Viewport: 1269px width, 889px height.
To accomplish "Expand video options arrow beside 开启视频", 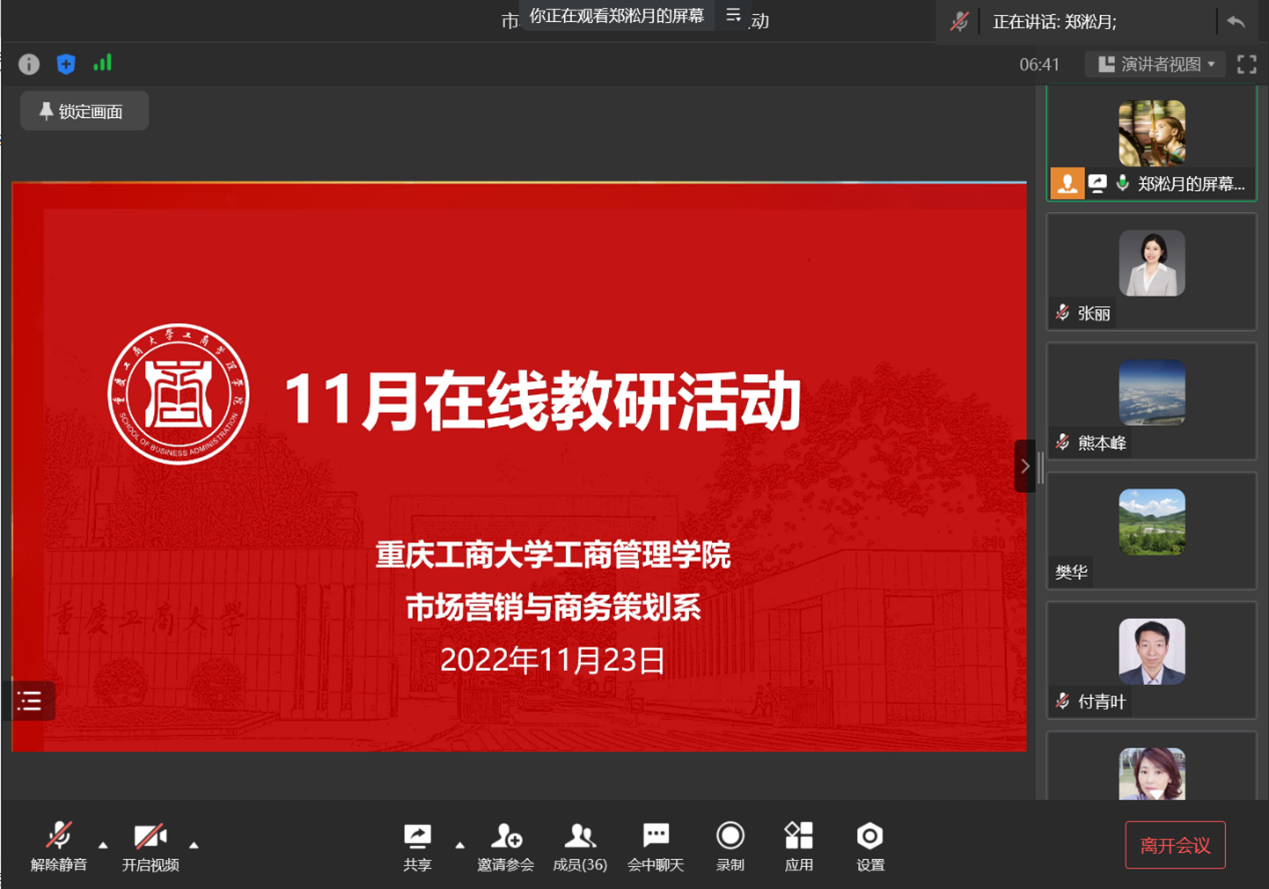I will (194, 845).
